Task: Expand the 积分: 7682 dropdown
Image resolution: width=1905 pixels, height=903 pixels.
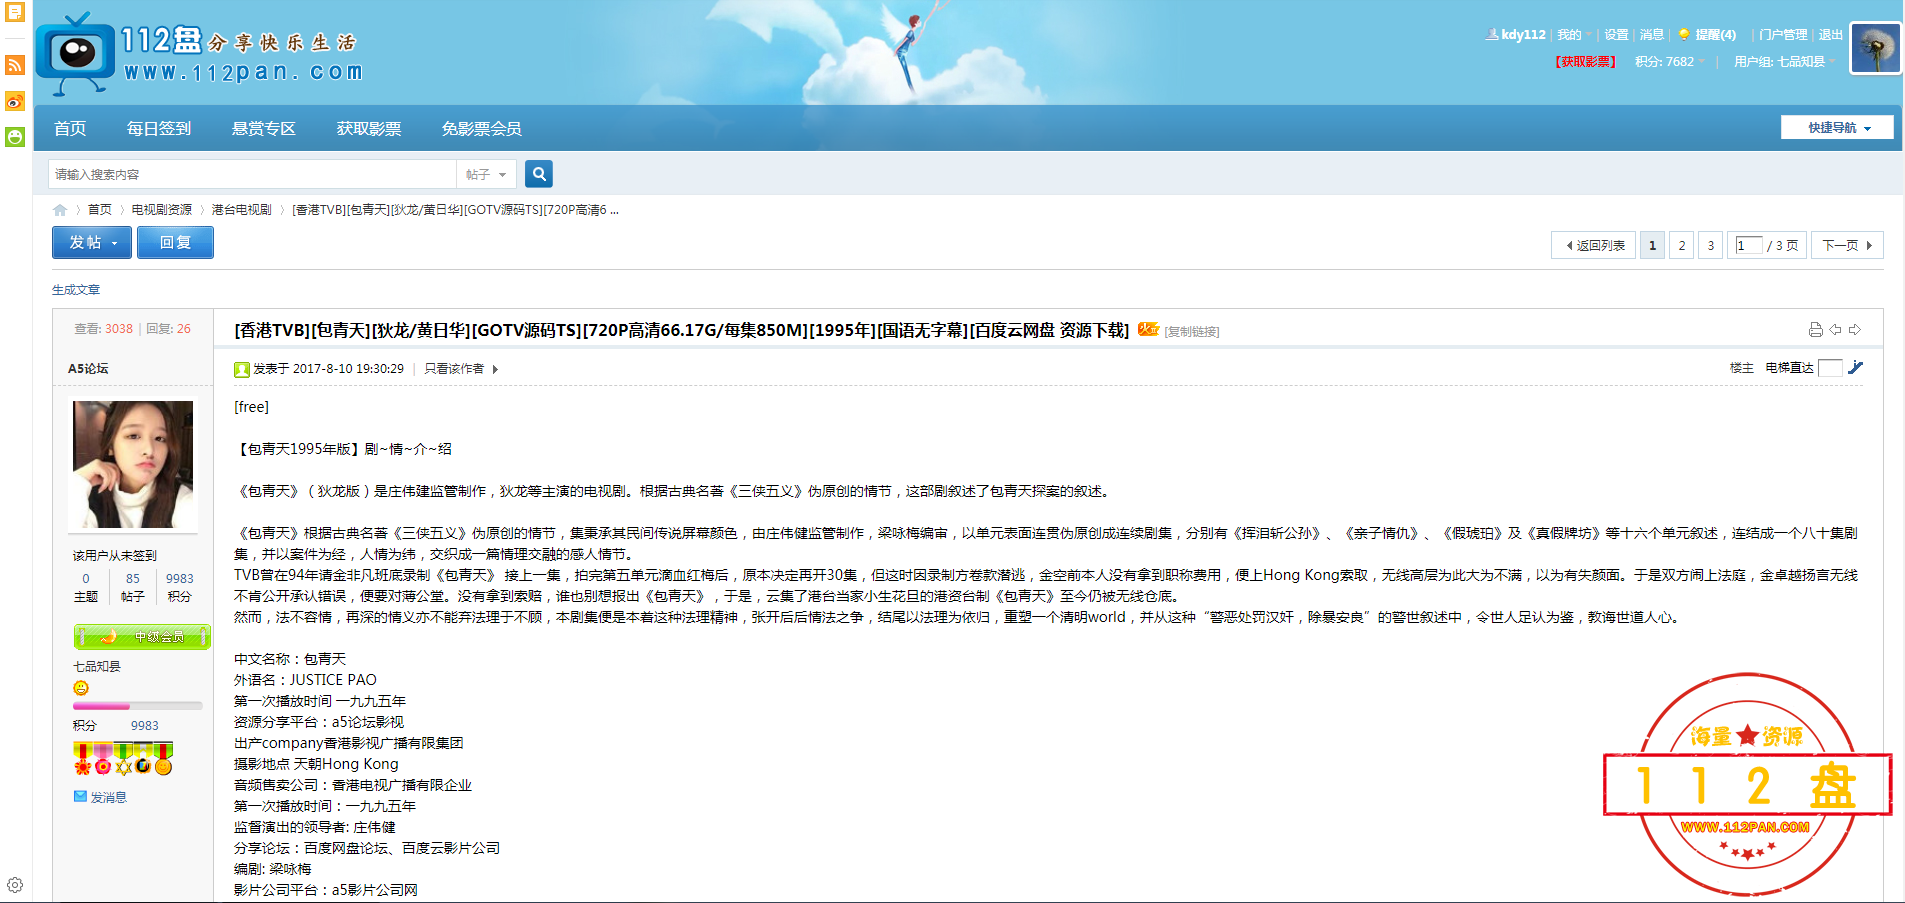Action: (x=1670, y=62)
